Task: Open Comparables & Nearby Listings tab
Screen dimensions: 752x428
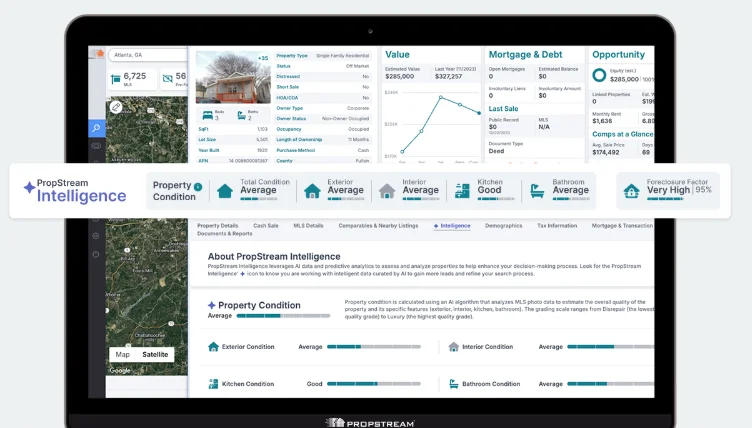Action: tap(378, 226)
